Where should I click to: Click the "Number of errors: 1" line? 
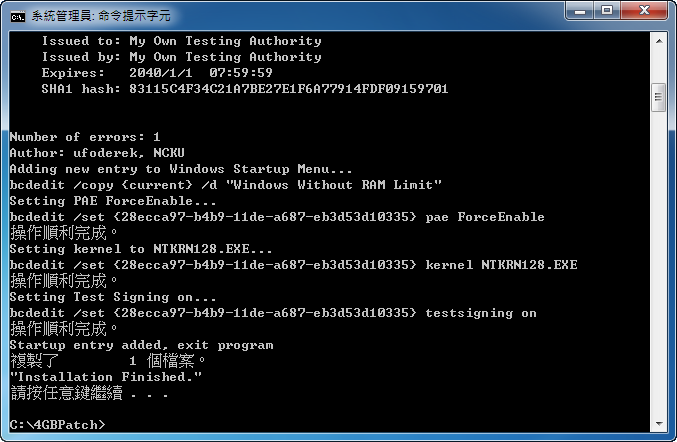click(85, 137)
